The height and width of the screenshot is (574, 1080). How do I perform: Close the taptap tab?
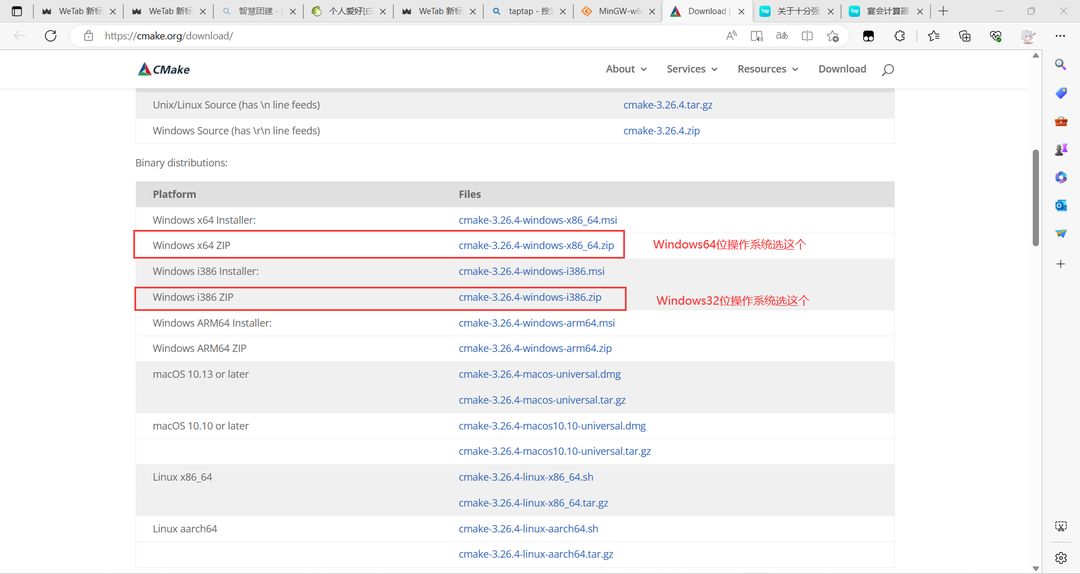click(x=562, y=12)
